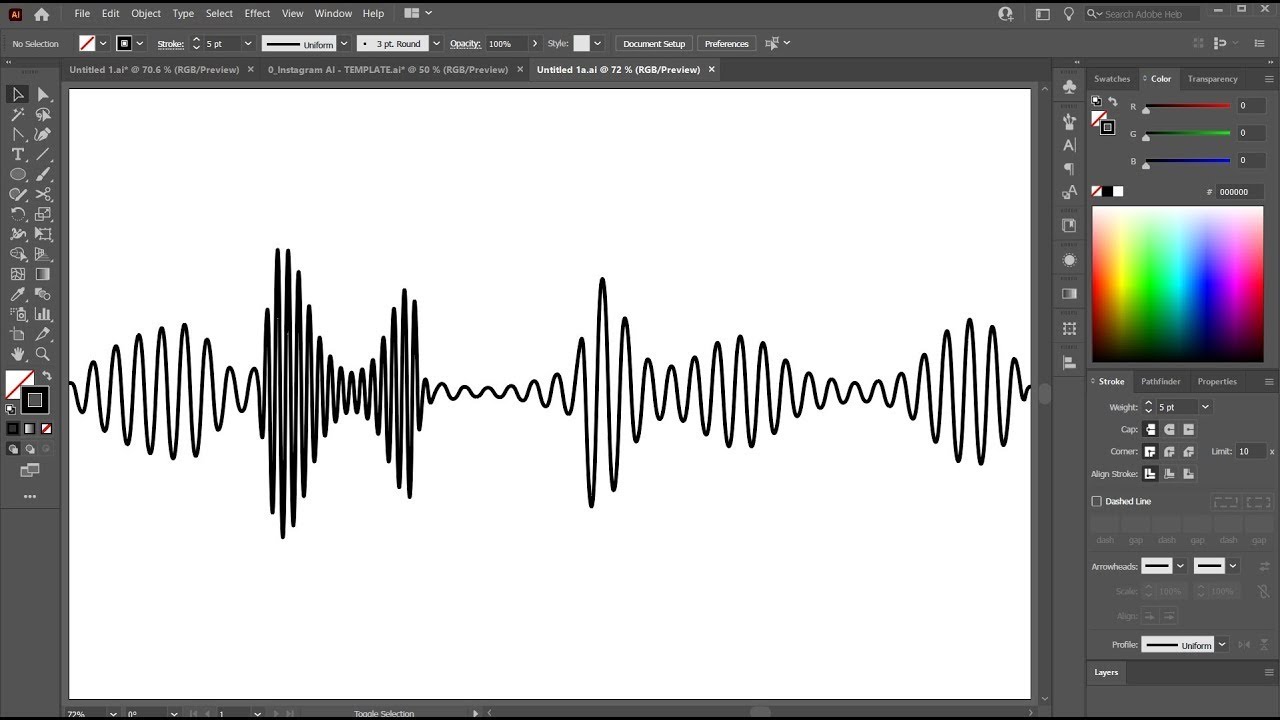Pick the Scissors tool
Viewport: 1280px width, 720px height.
click(x=43, y=194)
